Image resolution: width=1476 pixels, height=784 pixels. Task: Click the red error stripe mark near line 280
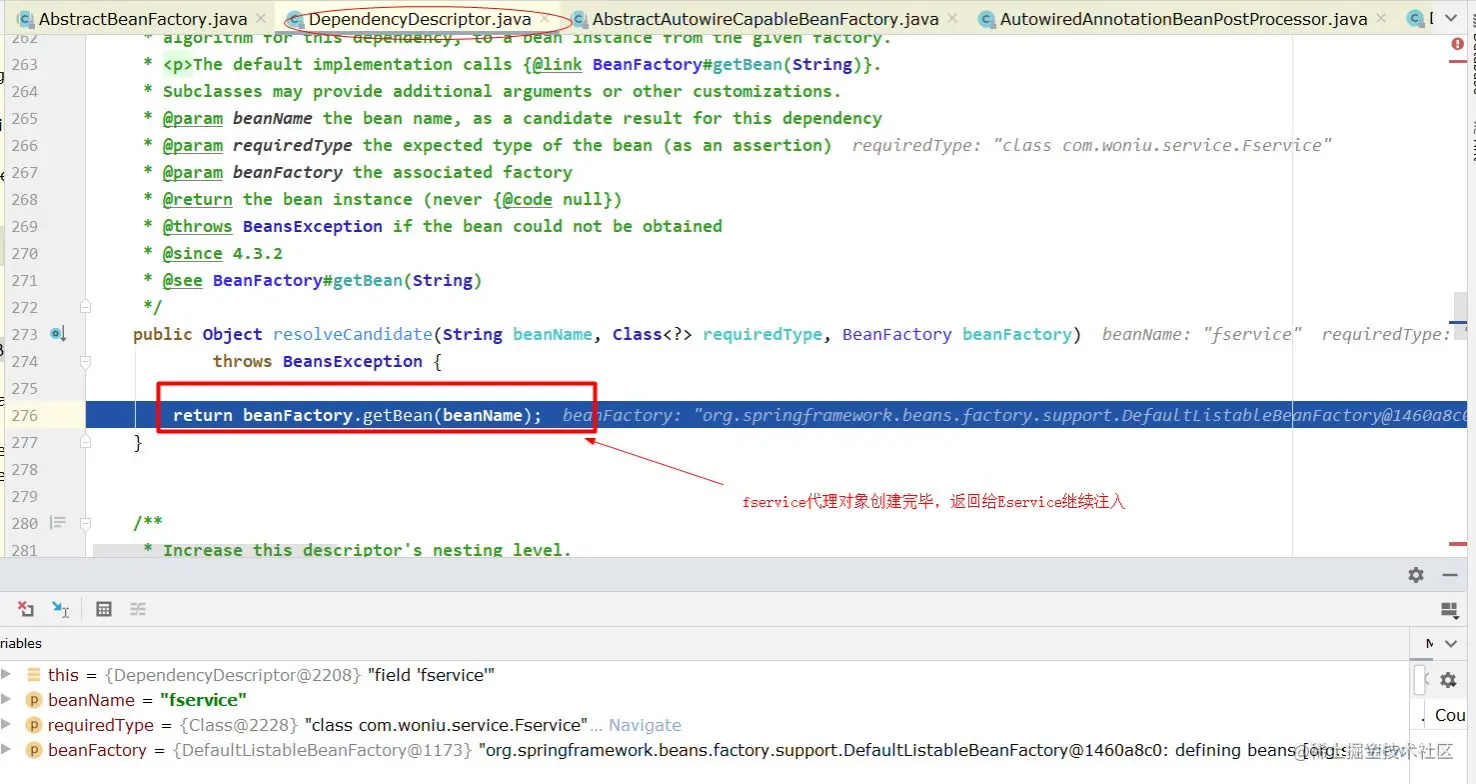[x=1459, y=545]
